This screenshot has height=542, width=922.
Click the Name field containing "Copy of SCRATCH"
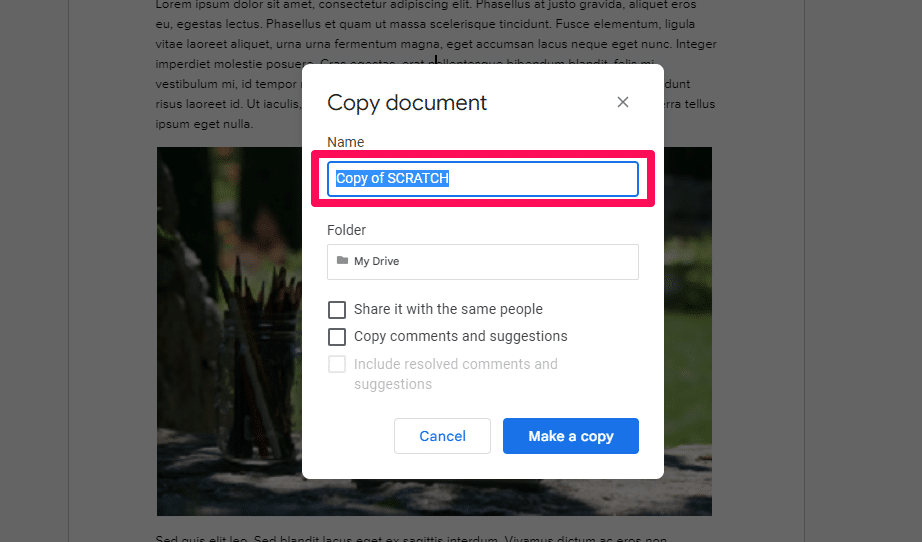coord(482,179)
